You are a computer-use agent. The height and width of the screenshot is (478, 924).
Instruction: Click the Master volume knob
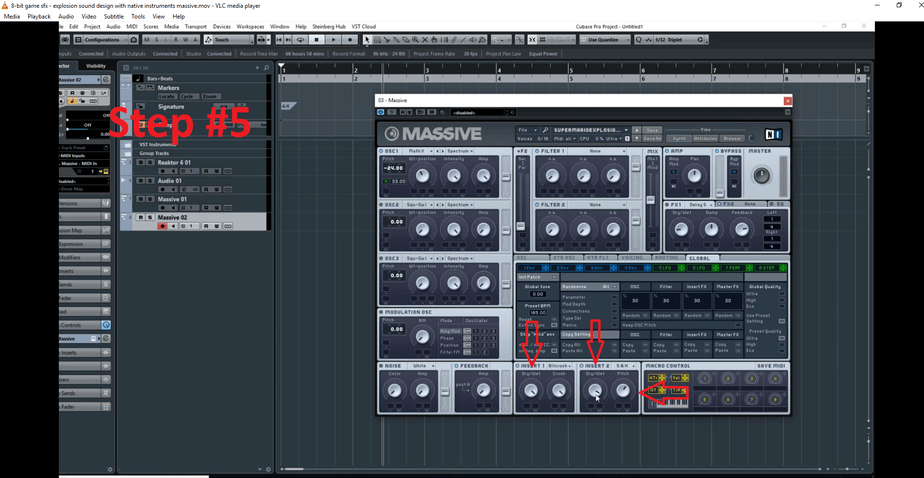[761, 174]
